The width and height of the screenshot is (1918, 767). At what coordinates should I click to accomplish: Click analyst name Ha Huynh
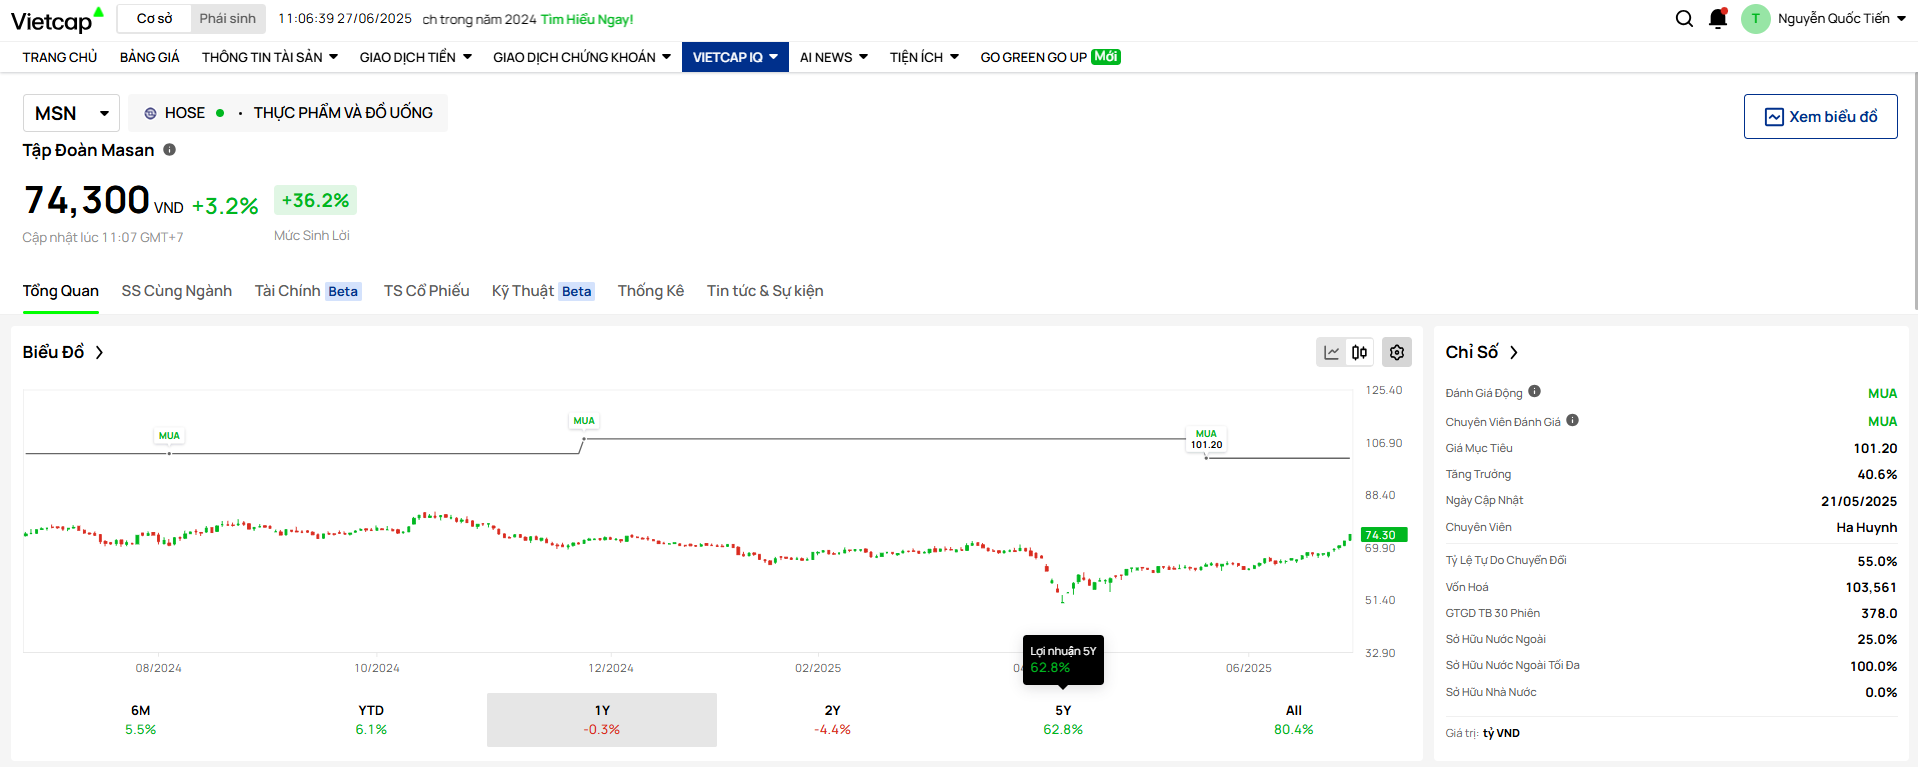(1866, 528)
